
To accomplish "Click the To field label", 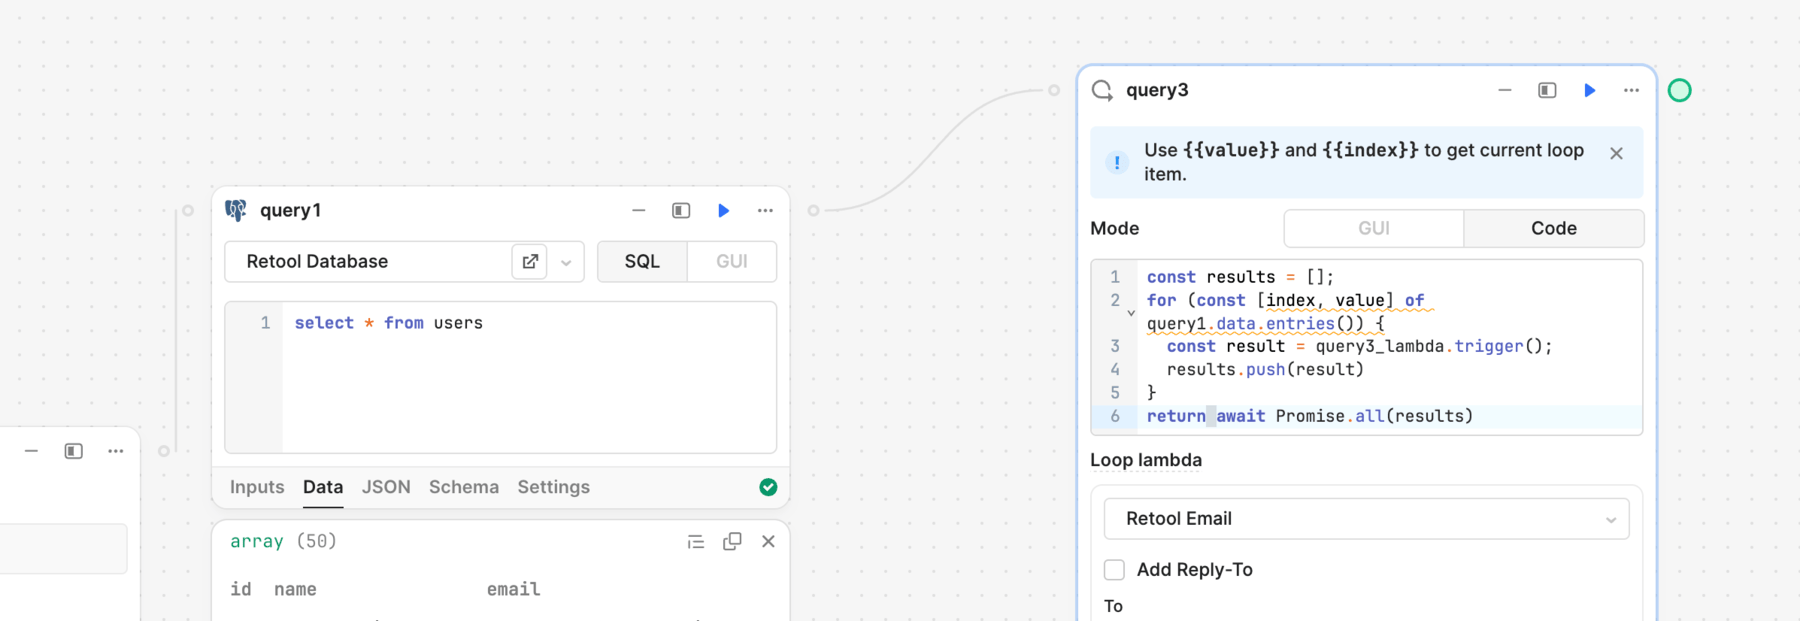I will pyautogui.click(x=1113, y=606).
